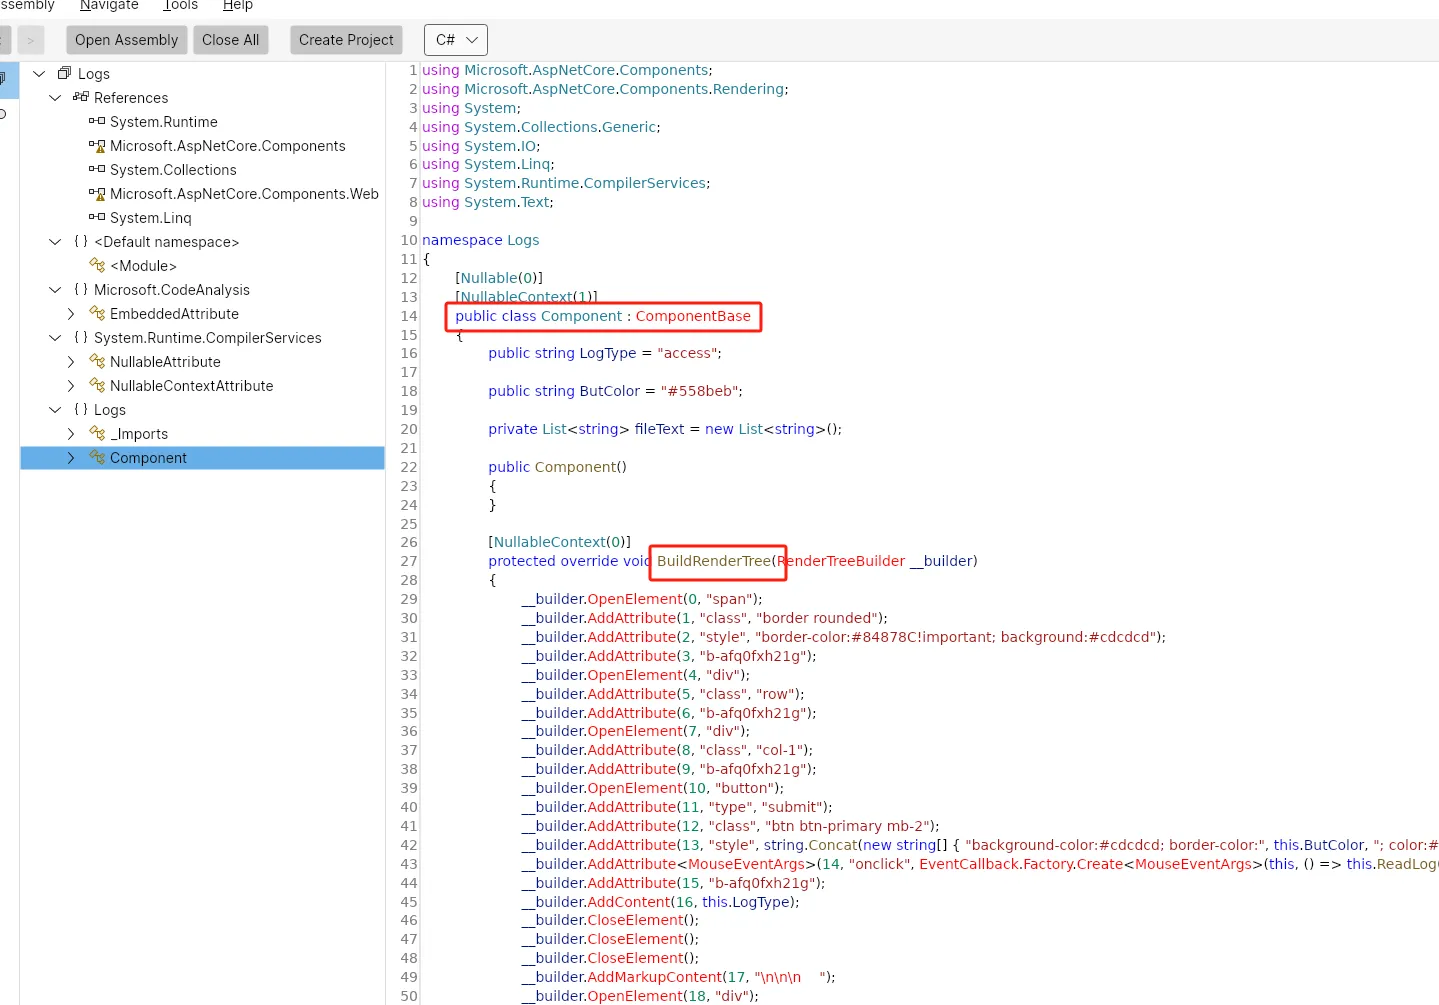Click the Open Assembly button

[x=126, y=40]
